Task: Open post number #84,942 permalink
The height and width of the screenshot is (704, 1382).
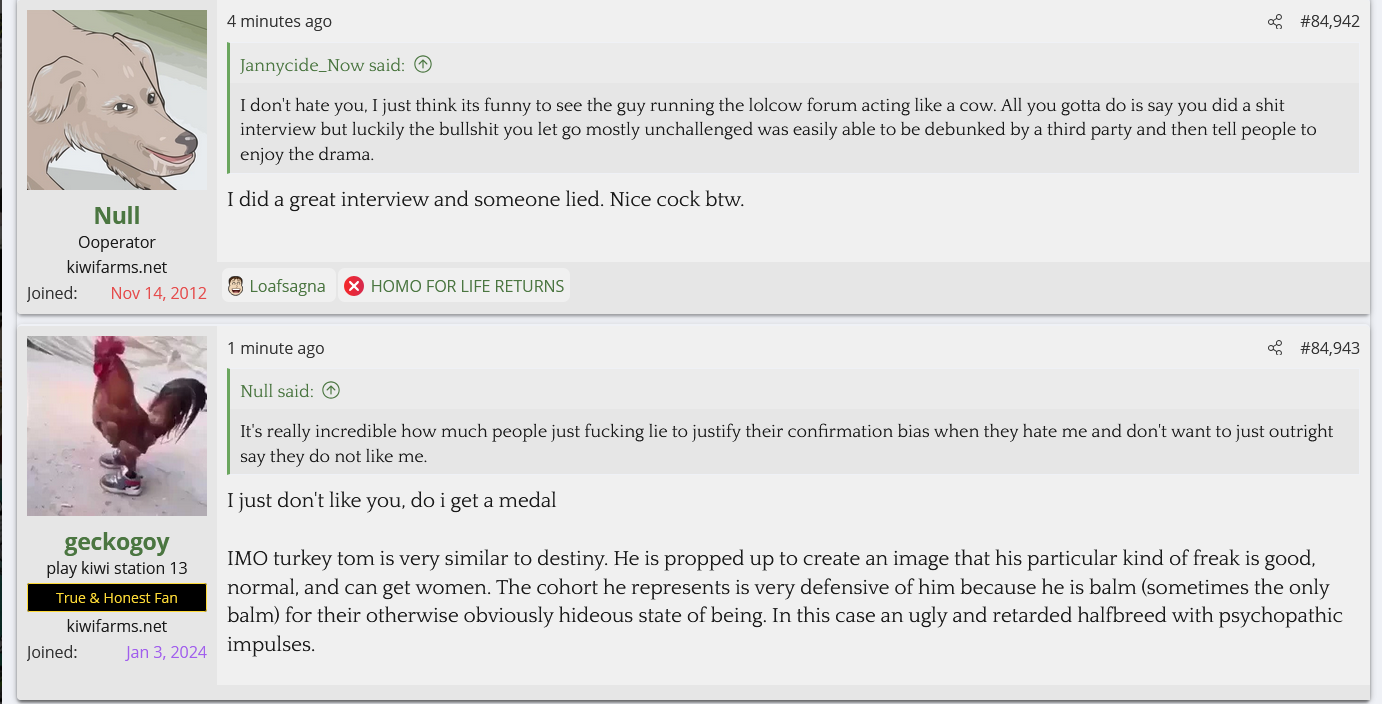Action: pyautogui.click(x=1330, y=22)
